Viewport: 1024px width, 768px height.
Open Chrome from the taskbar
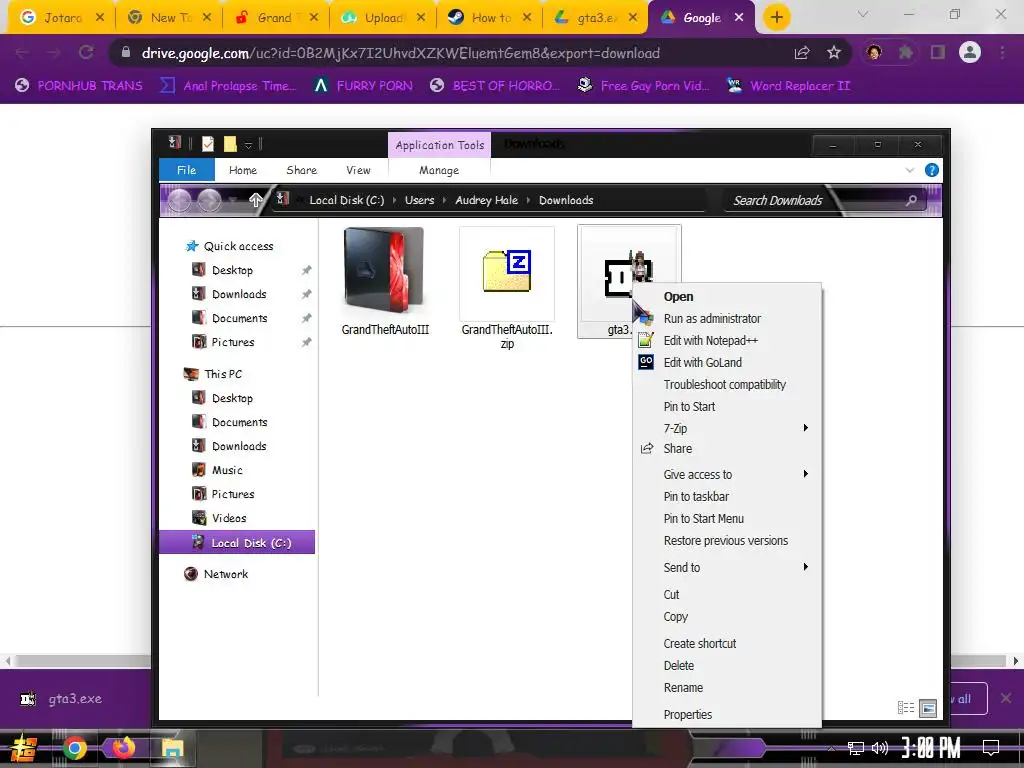point(74,748)
